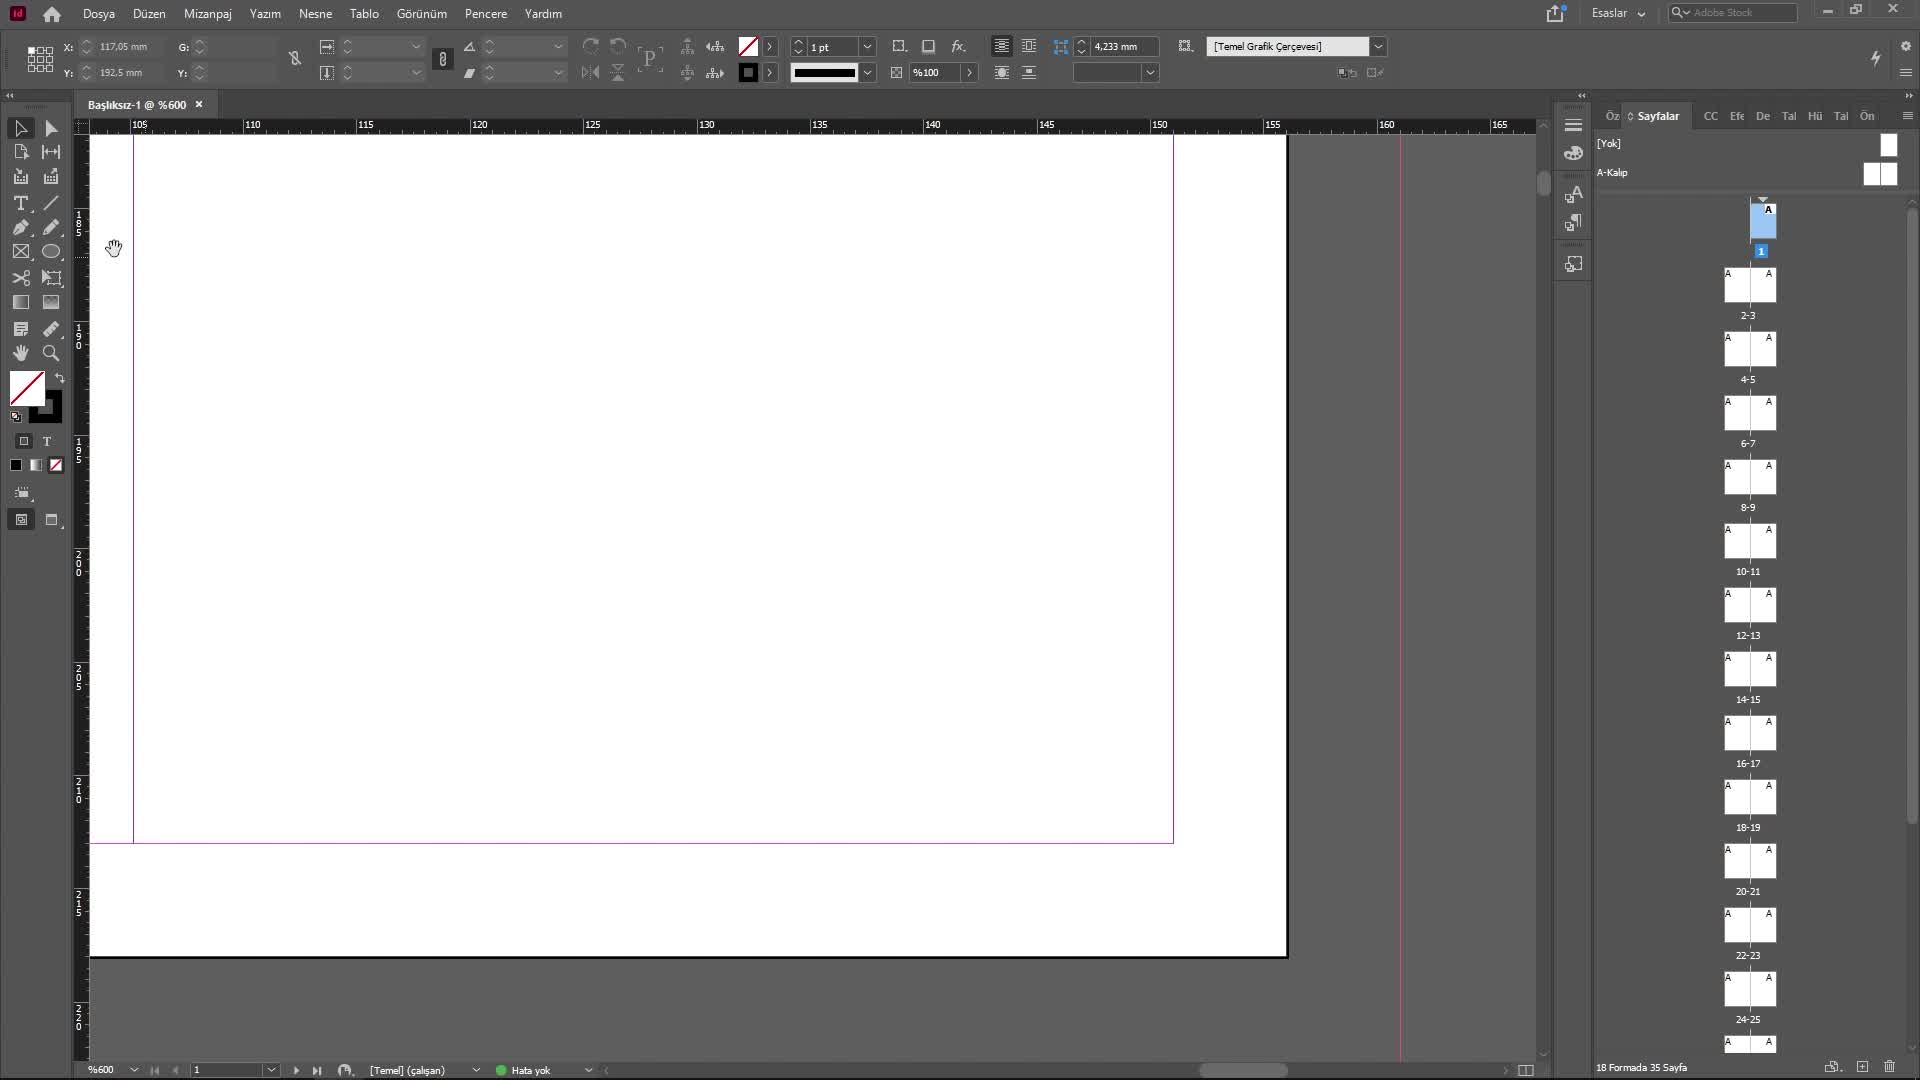
Task: Open stroke style dropdown
Action: tap(868, 72)
